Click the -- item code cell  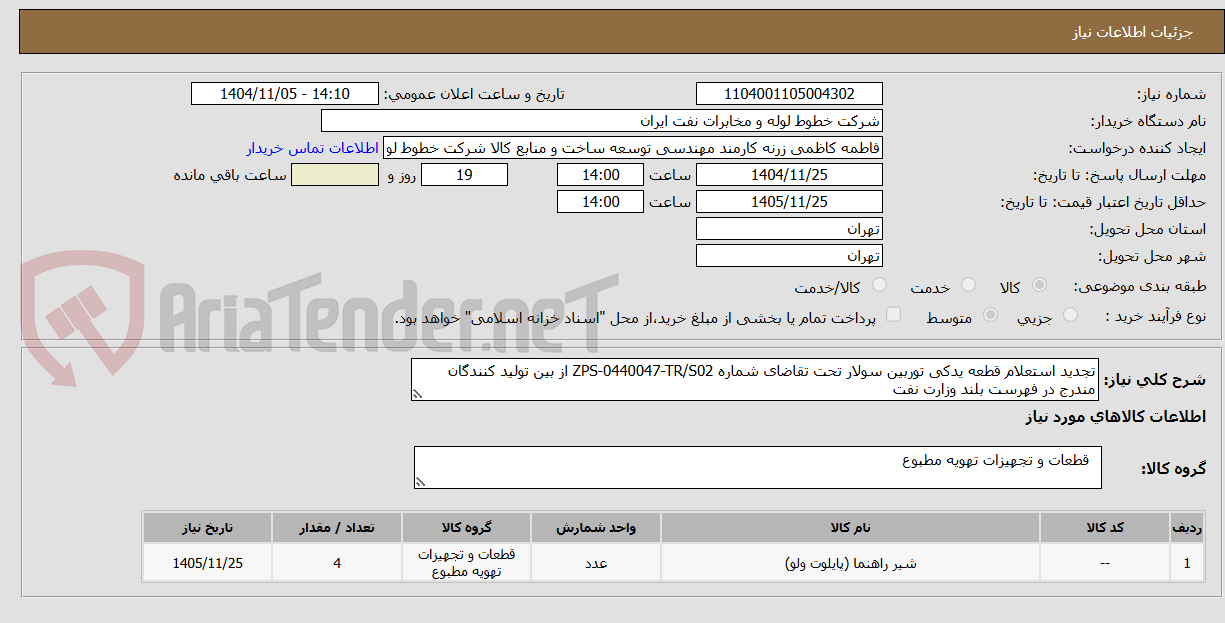[1105, 563]
